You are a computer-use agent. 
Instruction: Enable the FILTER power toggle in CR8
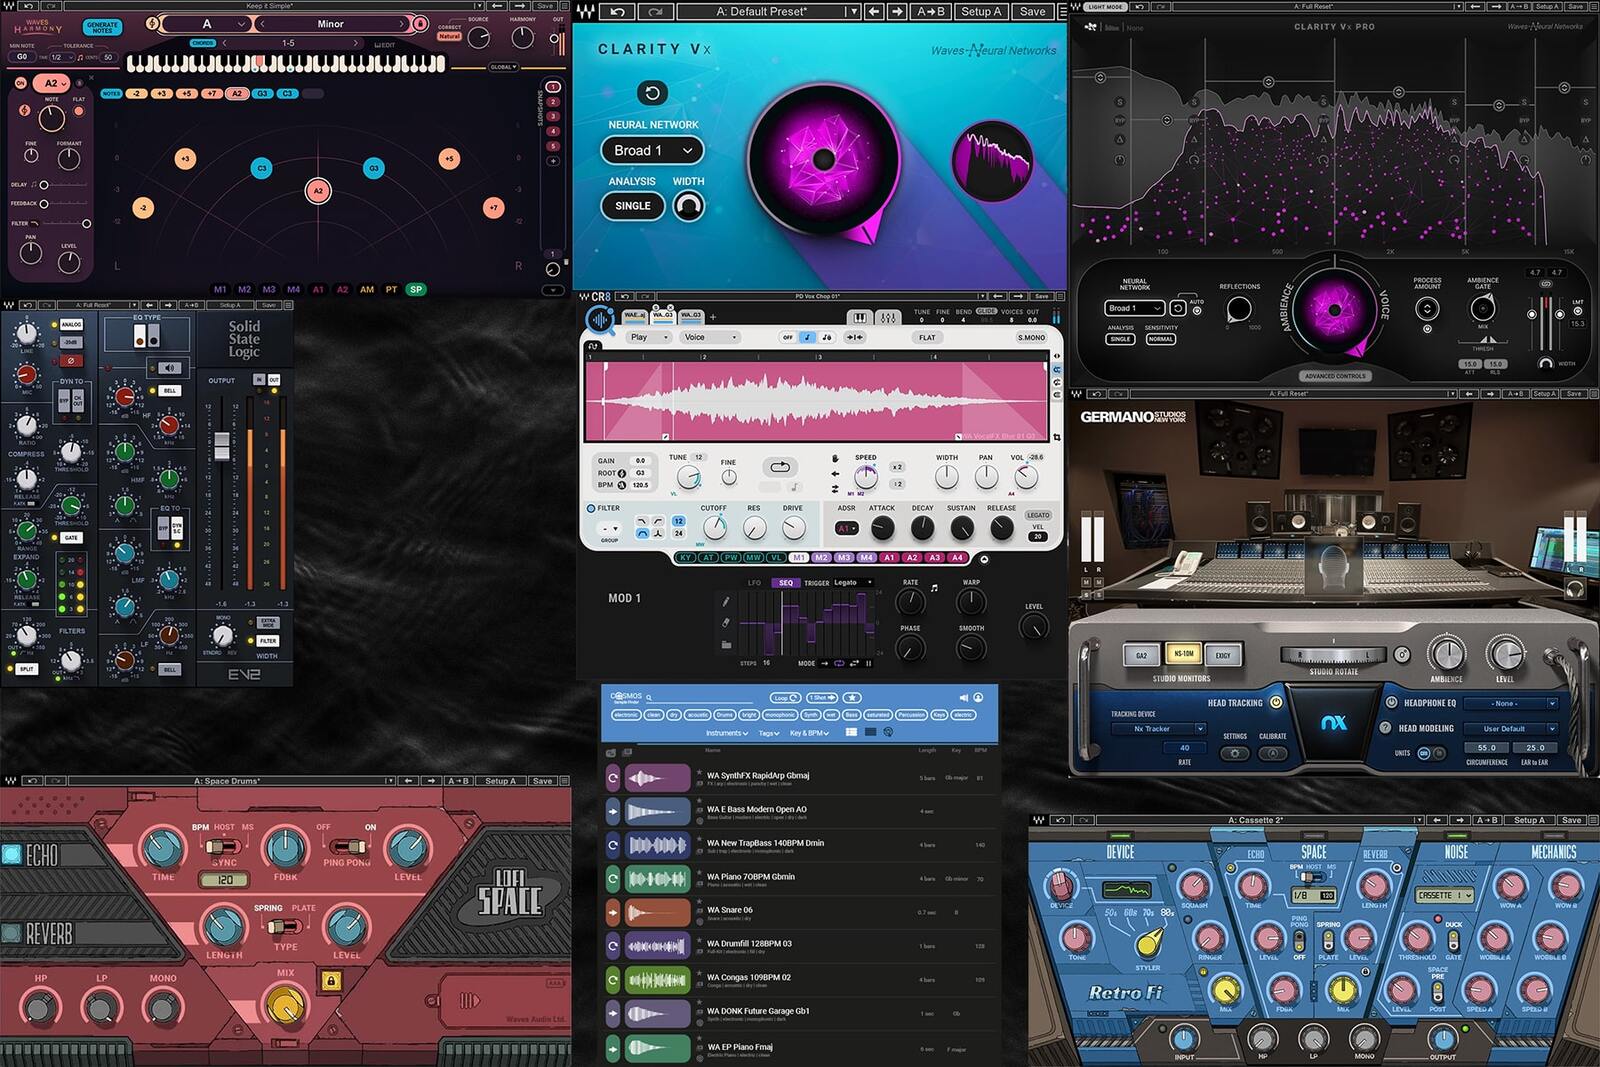[591, 508]
